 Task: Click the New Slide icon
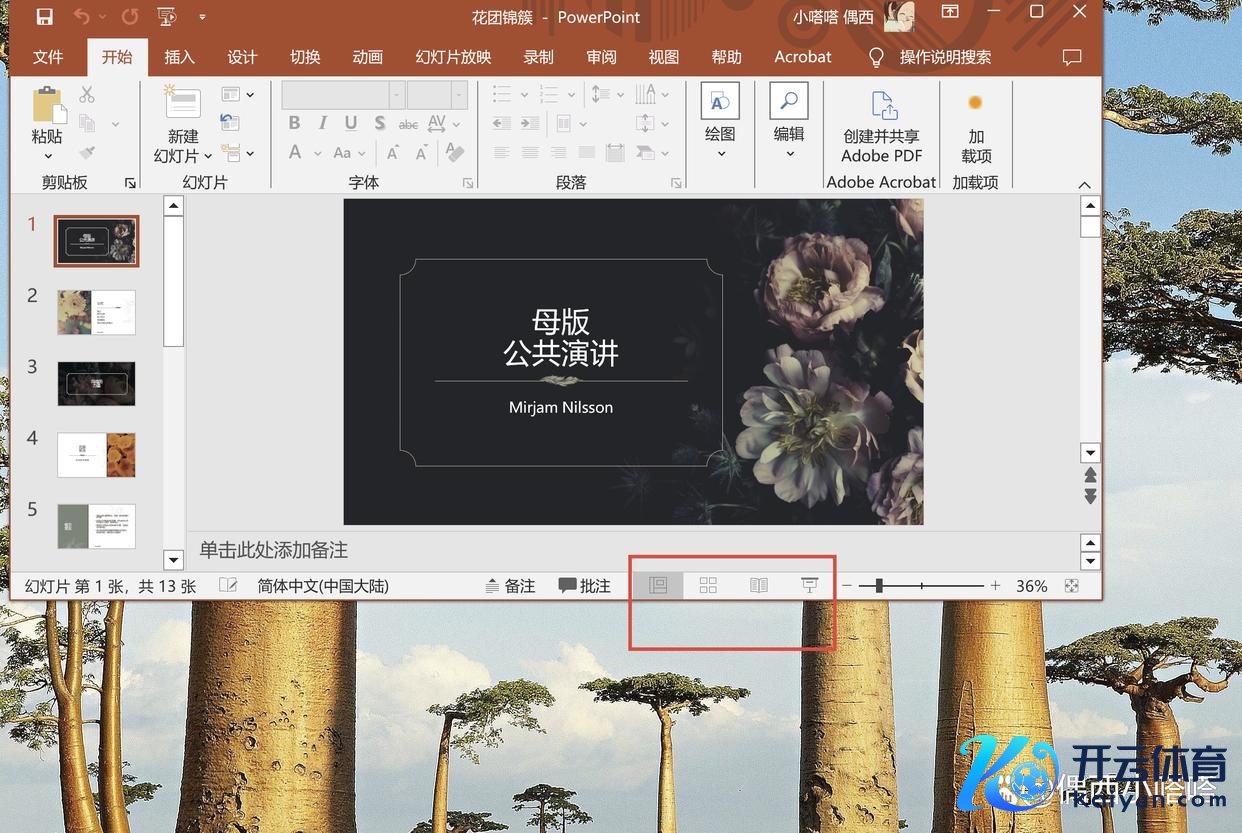pos(183,106)
